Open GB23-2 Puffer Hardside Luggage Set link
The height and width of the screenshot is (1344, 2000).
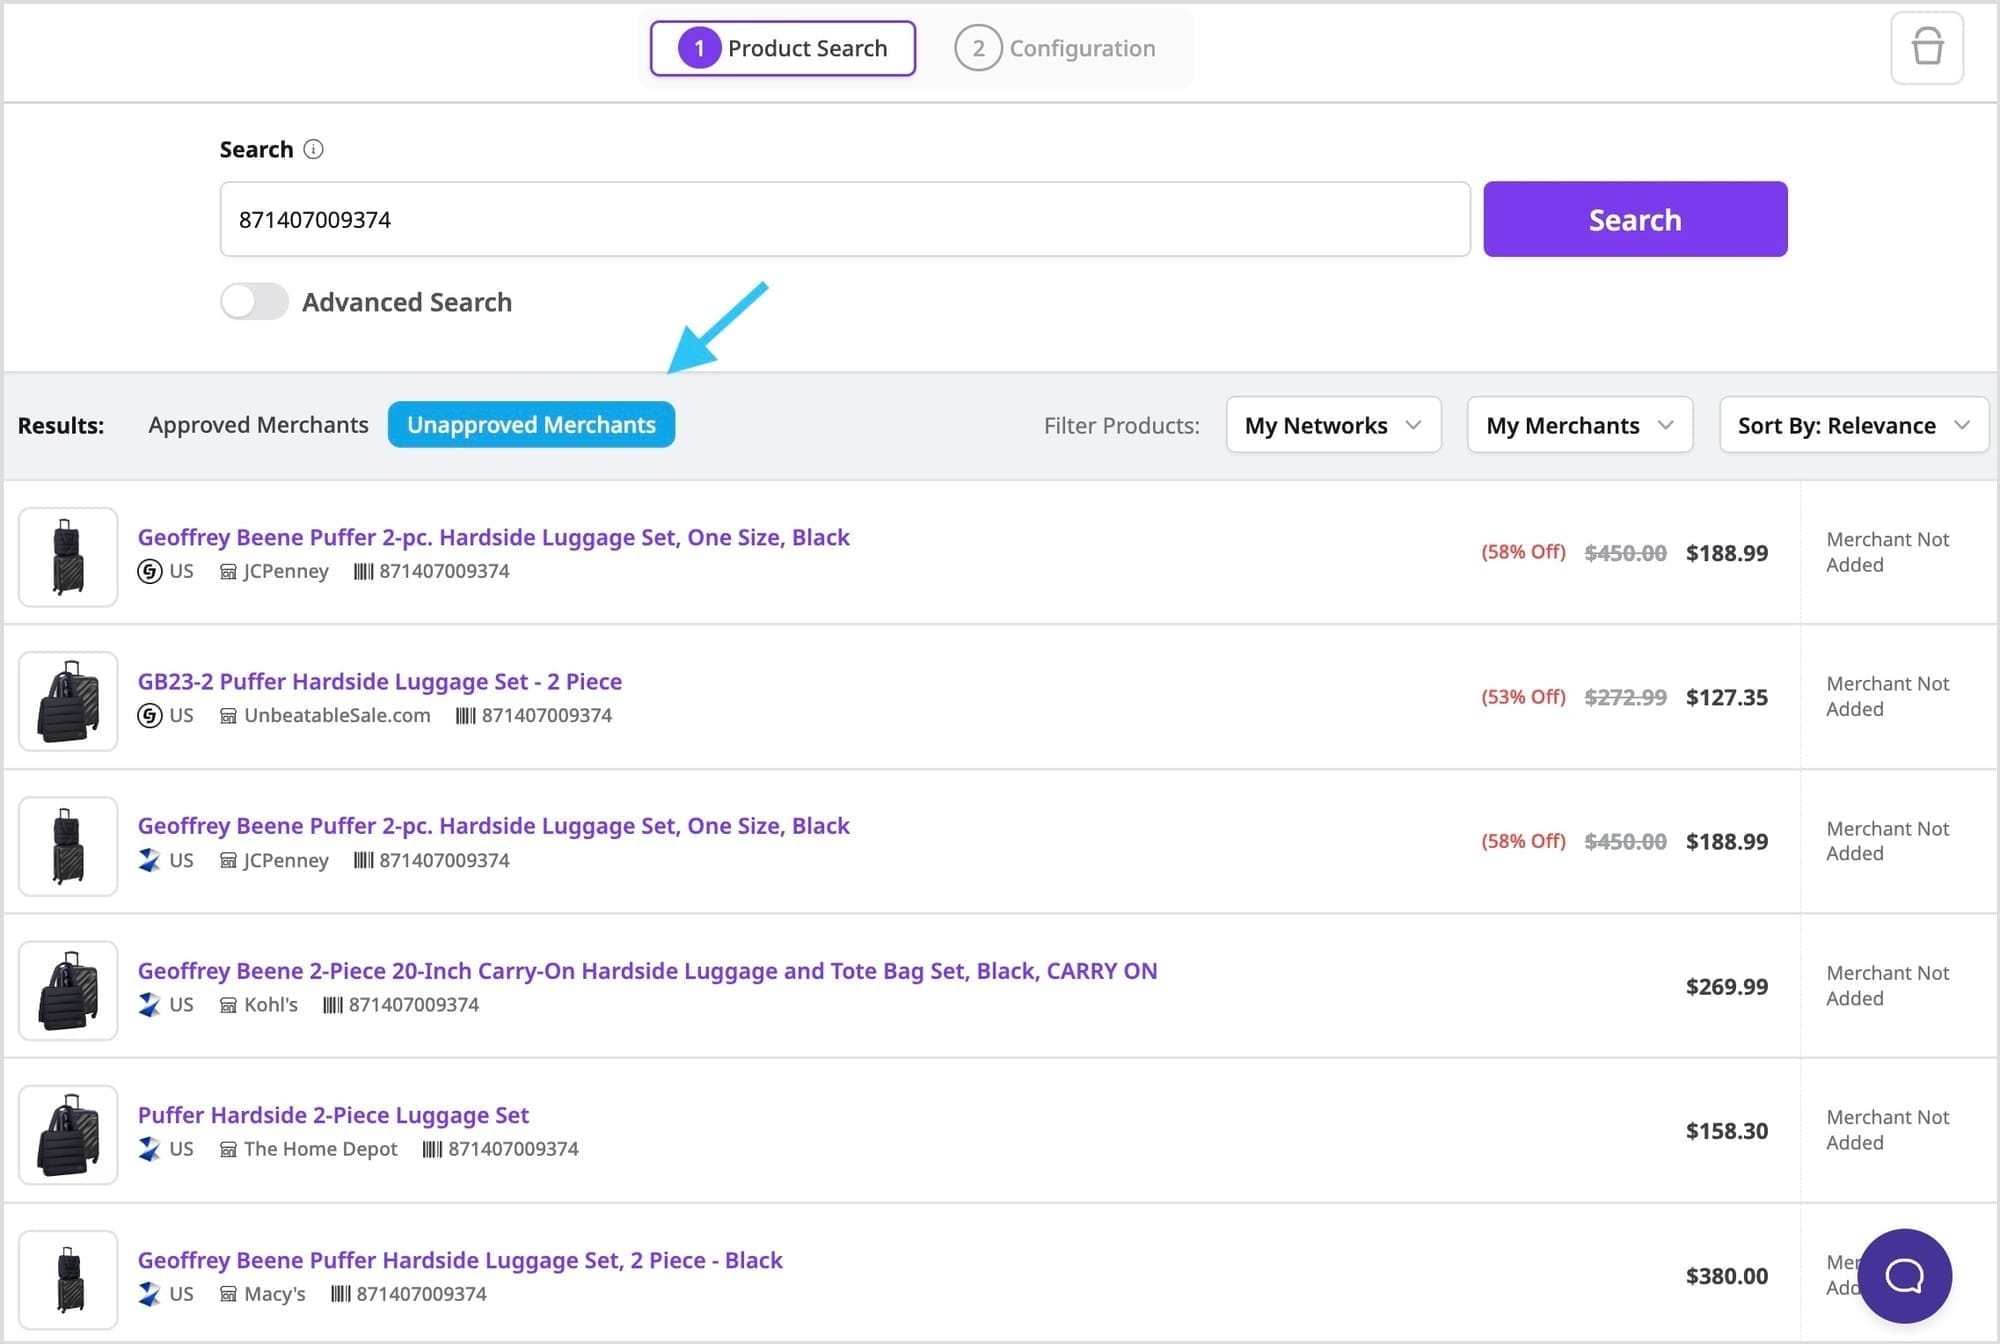click(379, 681)
